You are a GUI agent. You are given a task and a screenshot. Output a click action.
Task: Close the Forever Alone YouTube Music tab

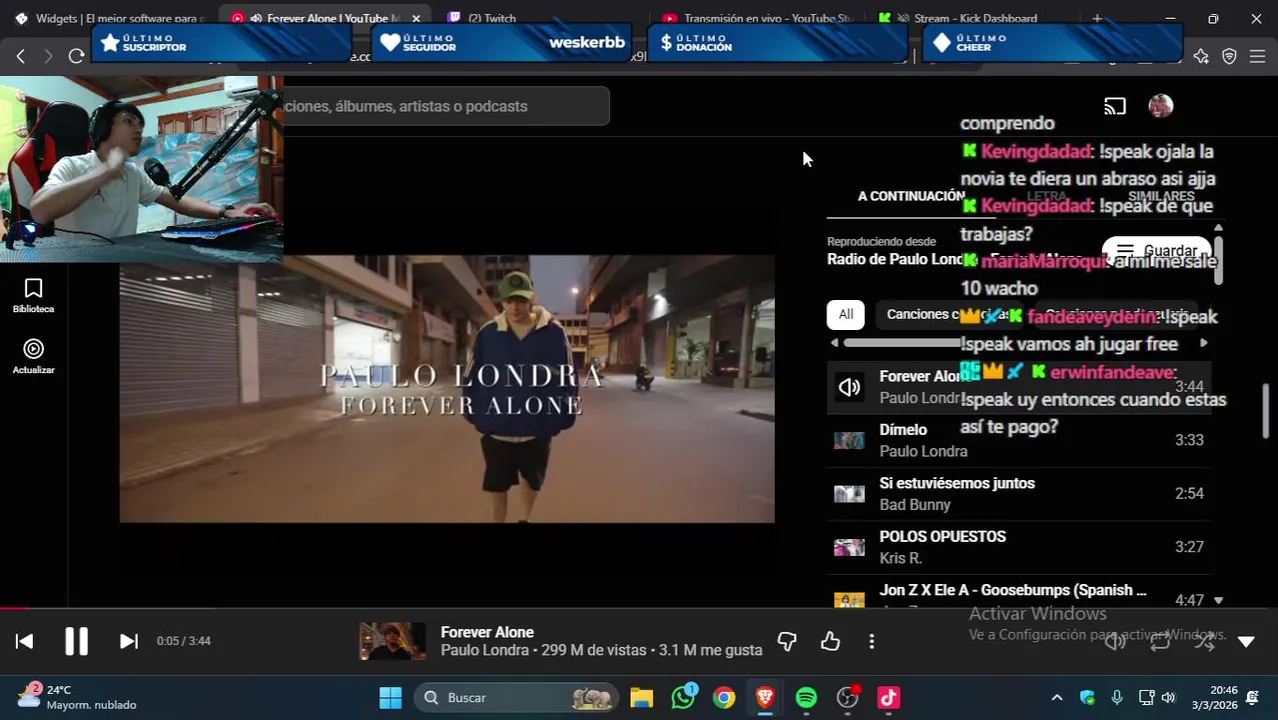(416, 18)
